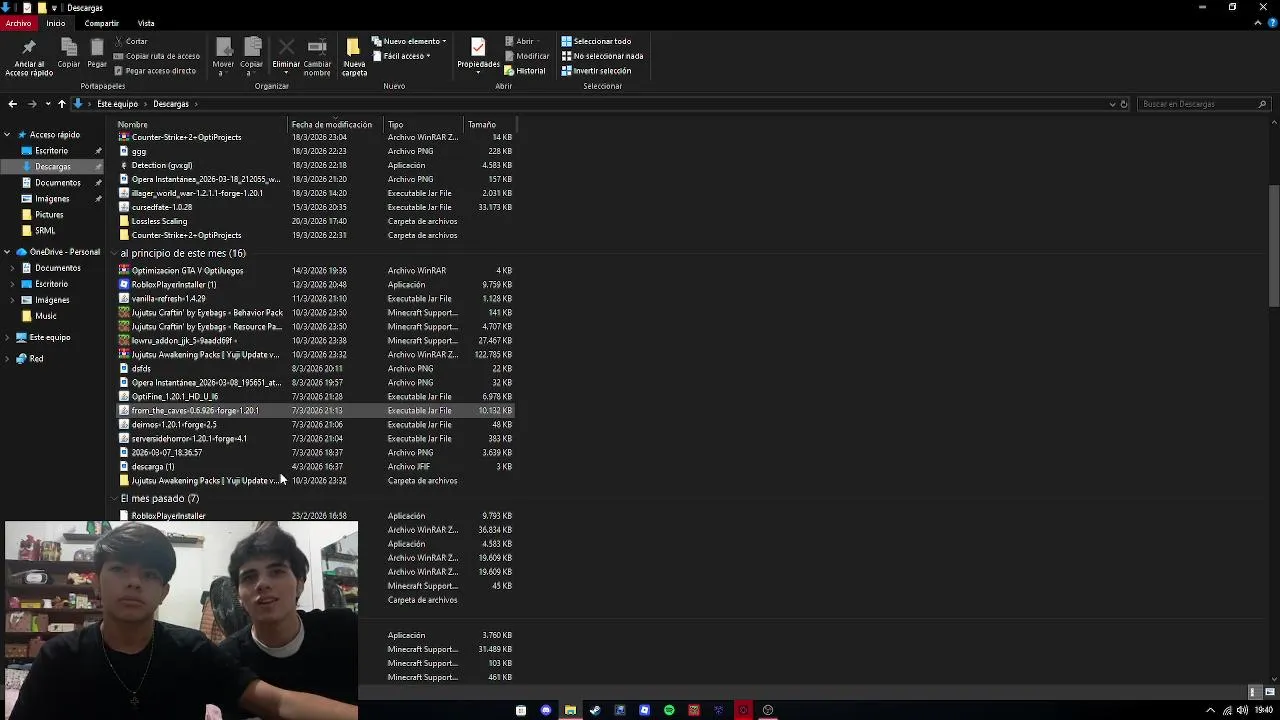Select SRML folder in navigation pane

(x=45, y=231)
